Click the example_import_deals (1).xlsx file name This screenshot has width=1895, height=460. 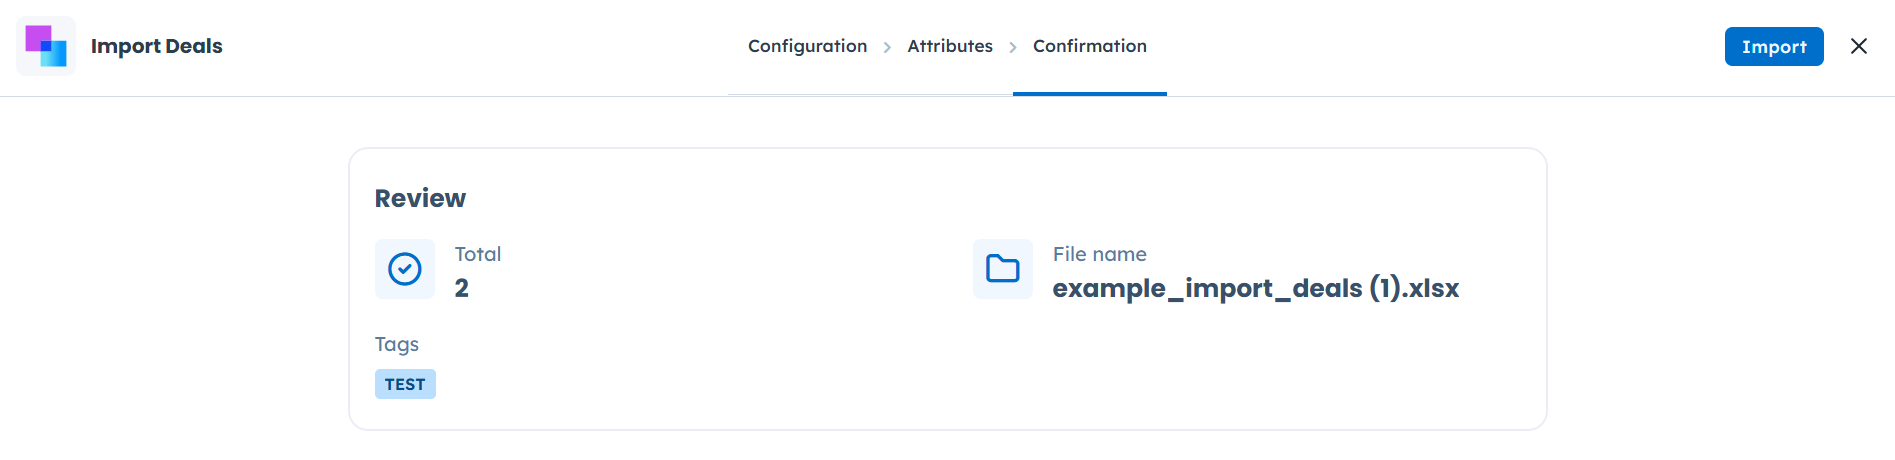pyautogui.click(x=1255, y=288)
